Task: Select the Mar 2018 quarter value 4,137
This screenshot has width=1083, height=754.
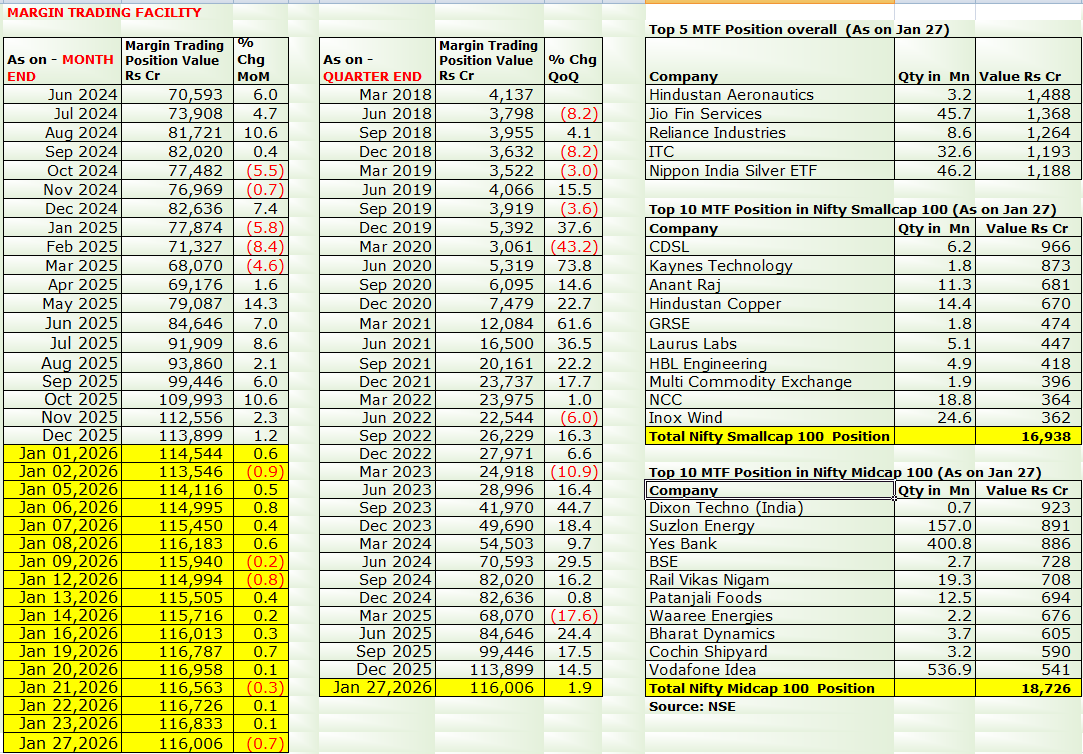Action: 490,95
